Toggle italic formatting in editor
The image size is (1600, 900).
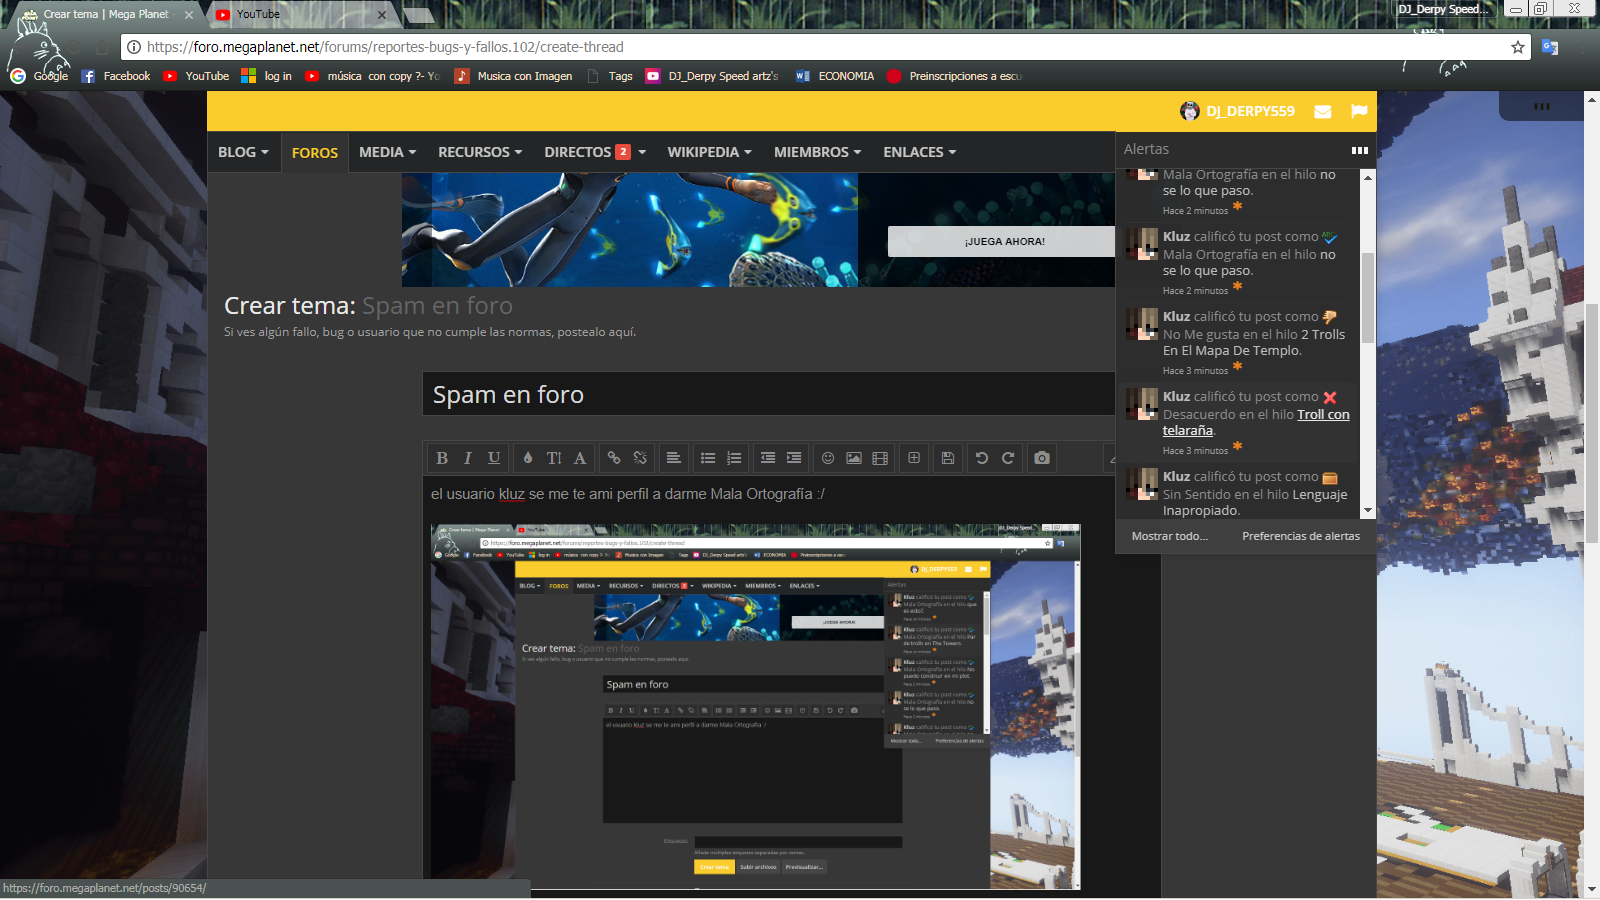click(467, 458)
